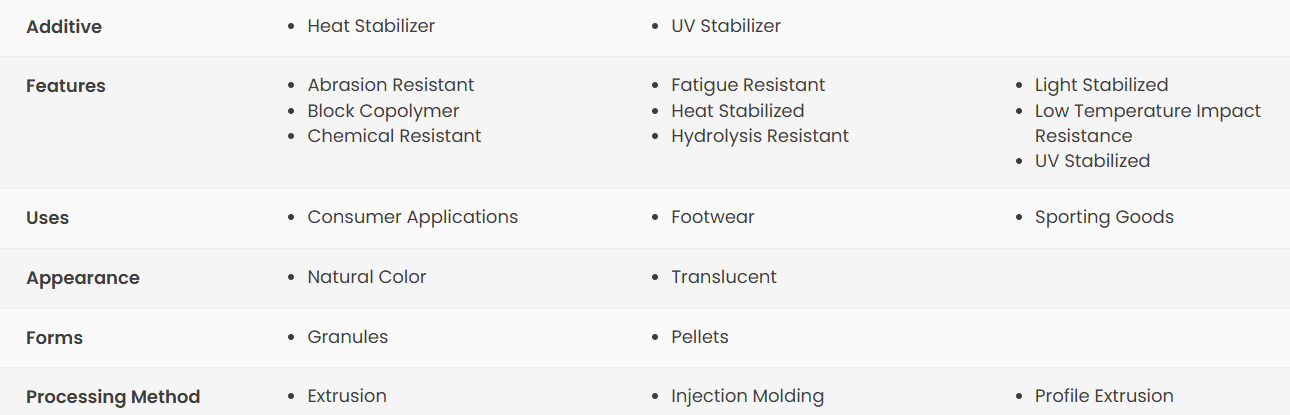Select Pellets in the Forms row

coord(700,337)
